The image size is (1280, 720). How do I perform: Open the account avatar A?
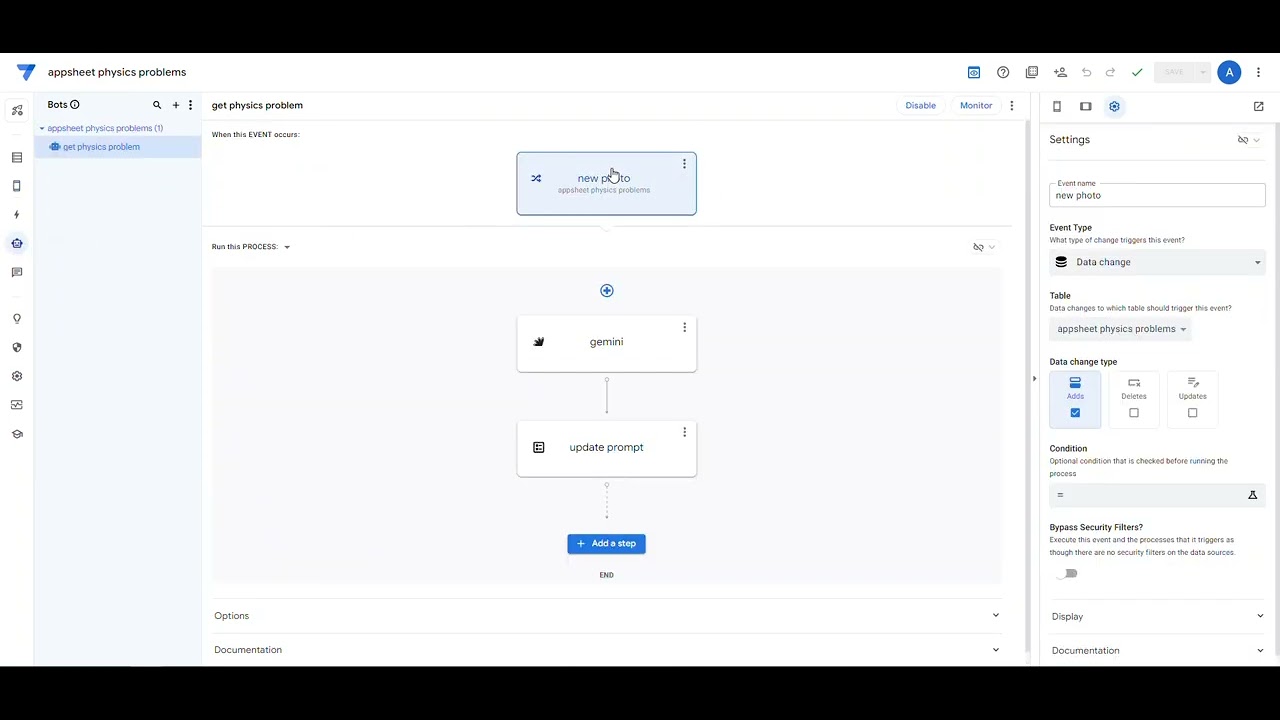(1229, 72)
